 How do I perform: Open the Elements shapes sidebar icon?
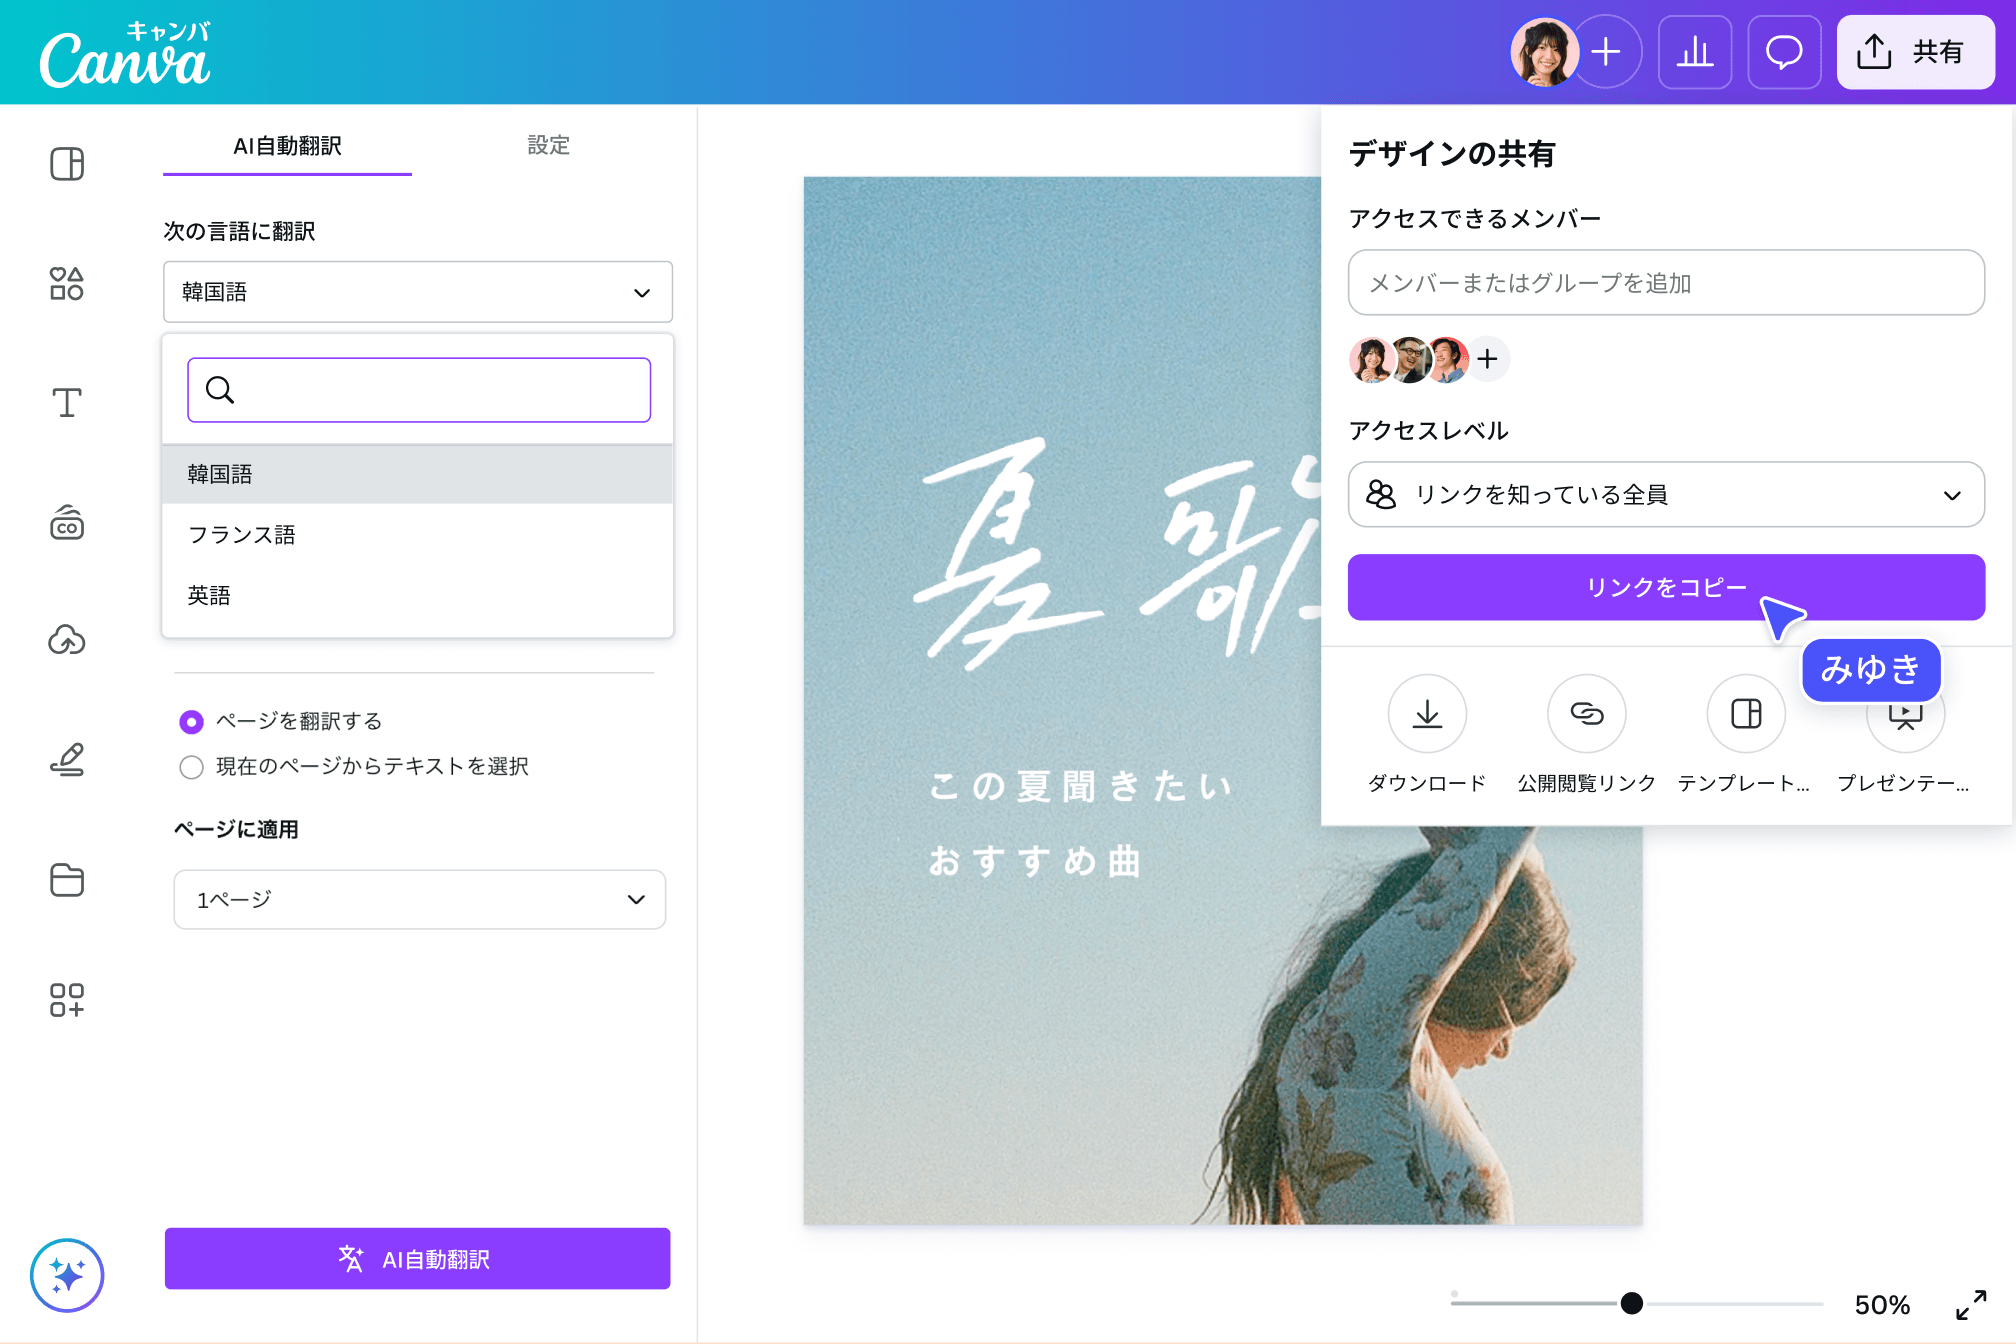[67, 284]
